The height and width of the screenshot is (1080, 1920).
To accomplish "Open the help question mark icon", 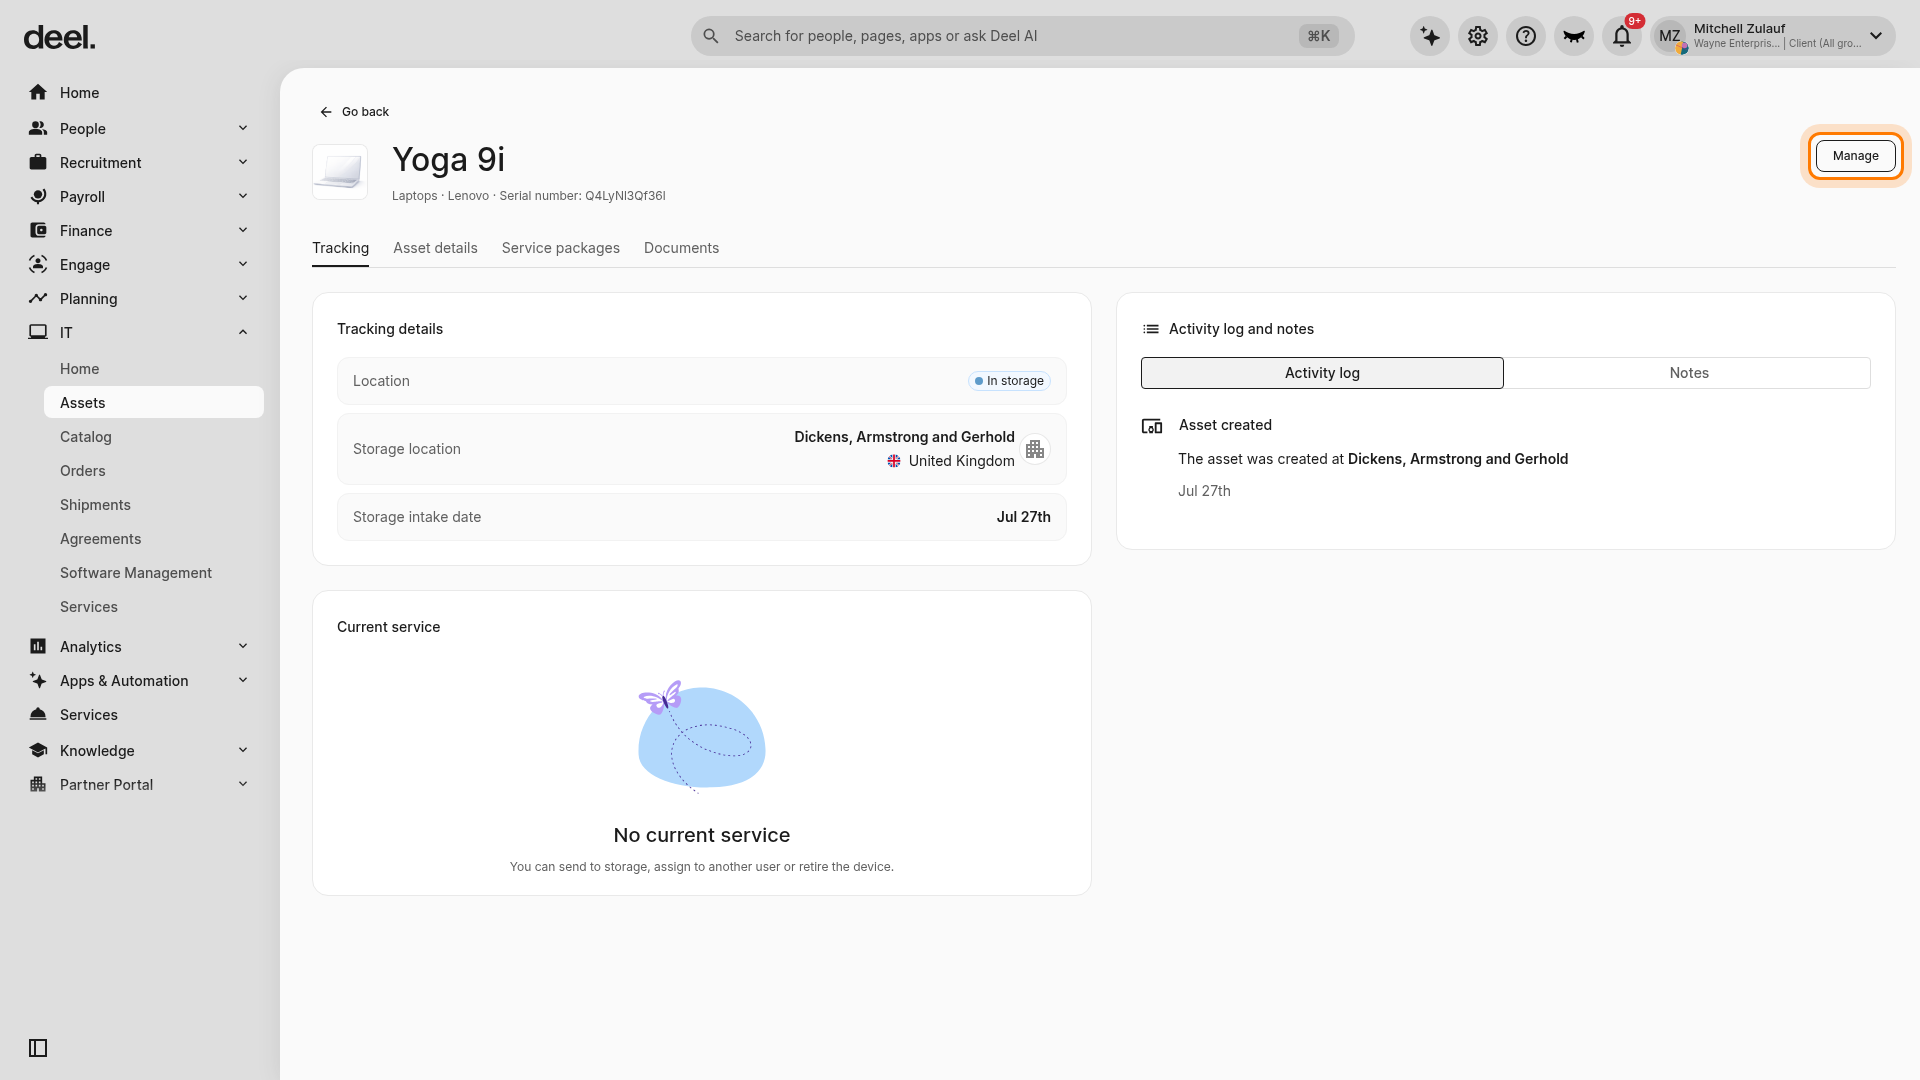I will tap(1526, 37).
